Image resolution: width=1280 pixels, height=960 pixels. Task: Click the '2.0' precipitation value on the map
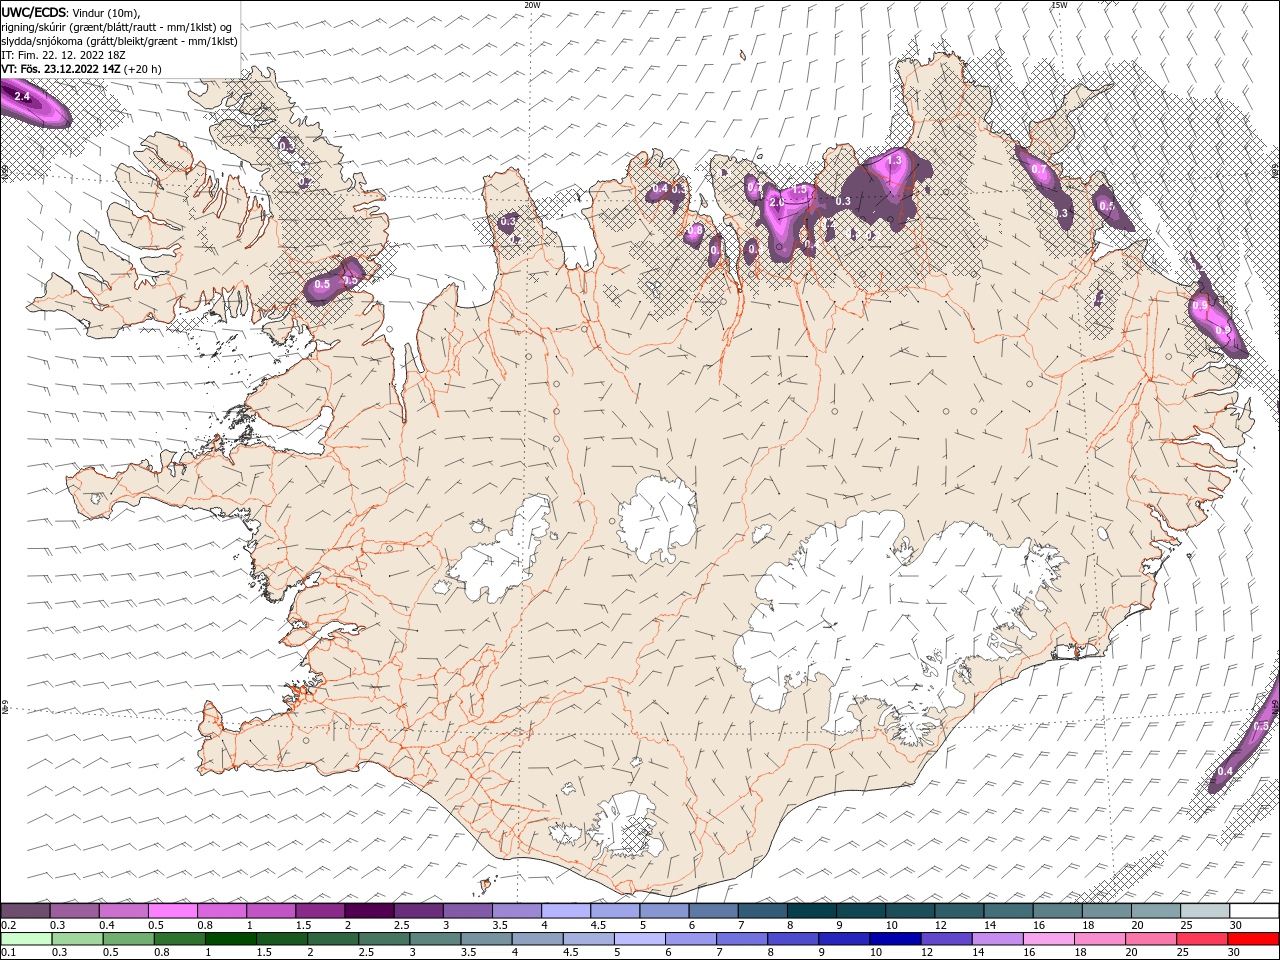tap(776, 203)
